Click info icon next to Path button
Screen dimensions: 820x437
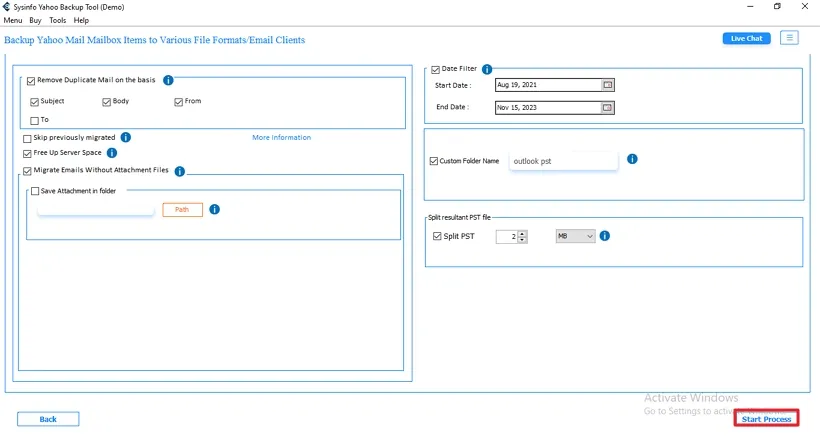214,209
